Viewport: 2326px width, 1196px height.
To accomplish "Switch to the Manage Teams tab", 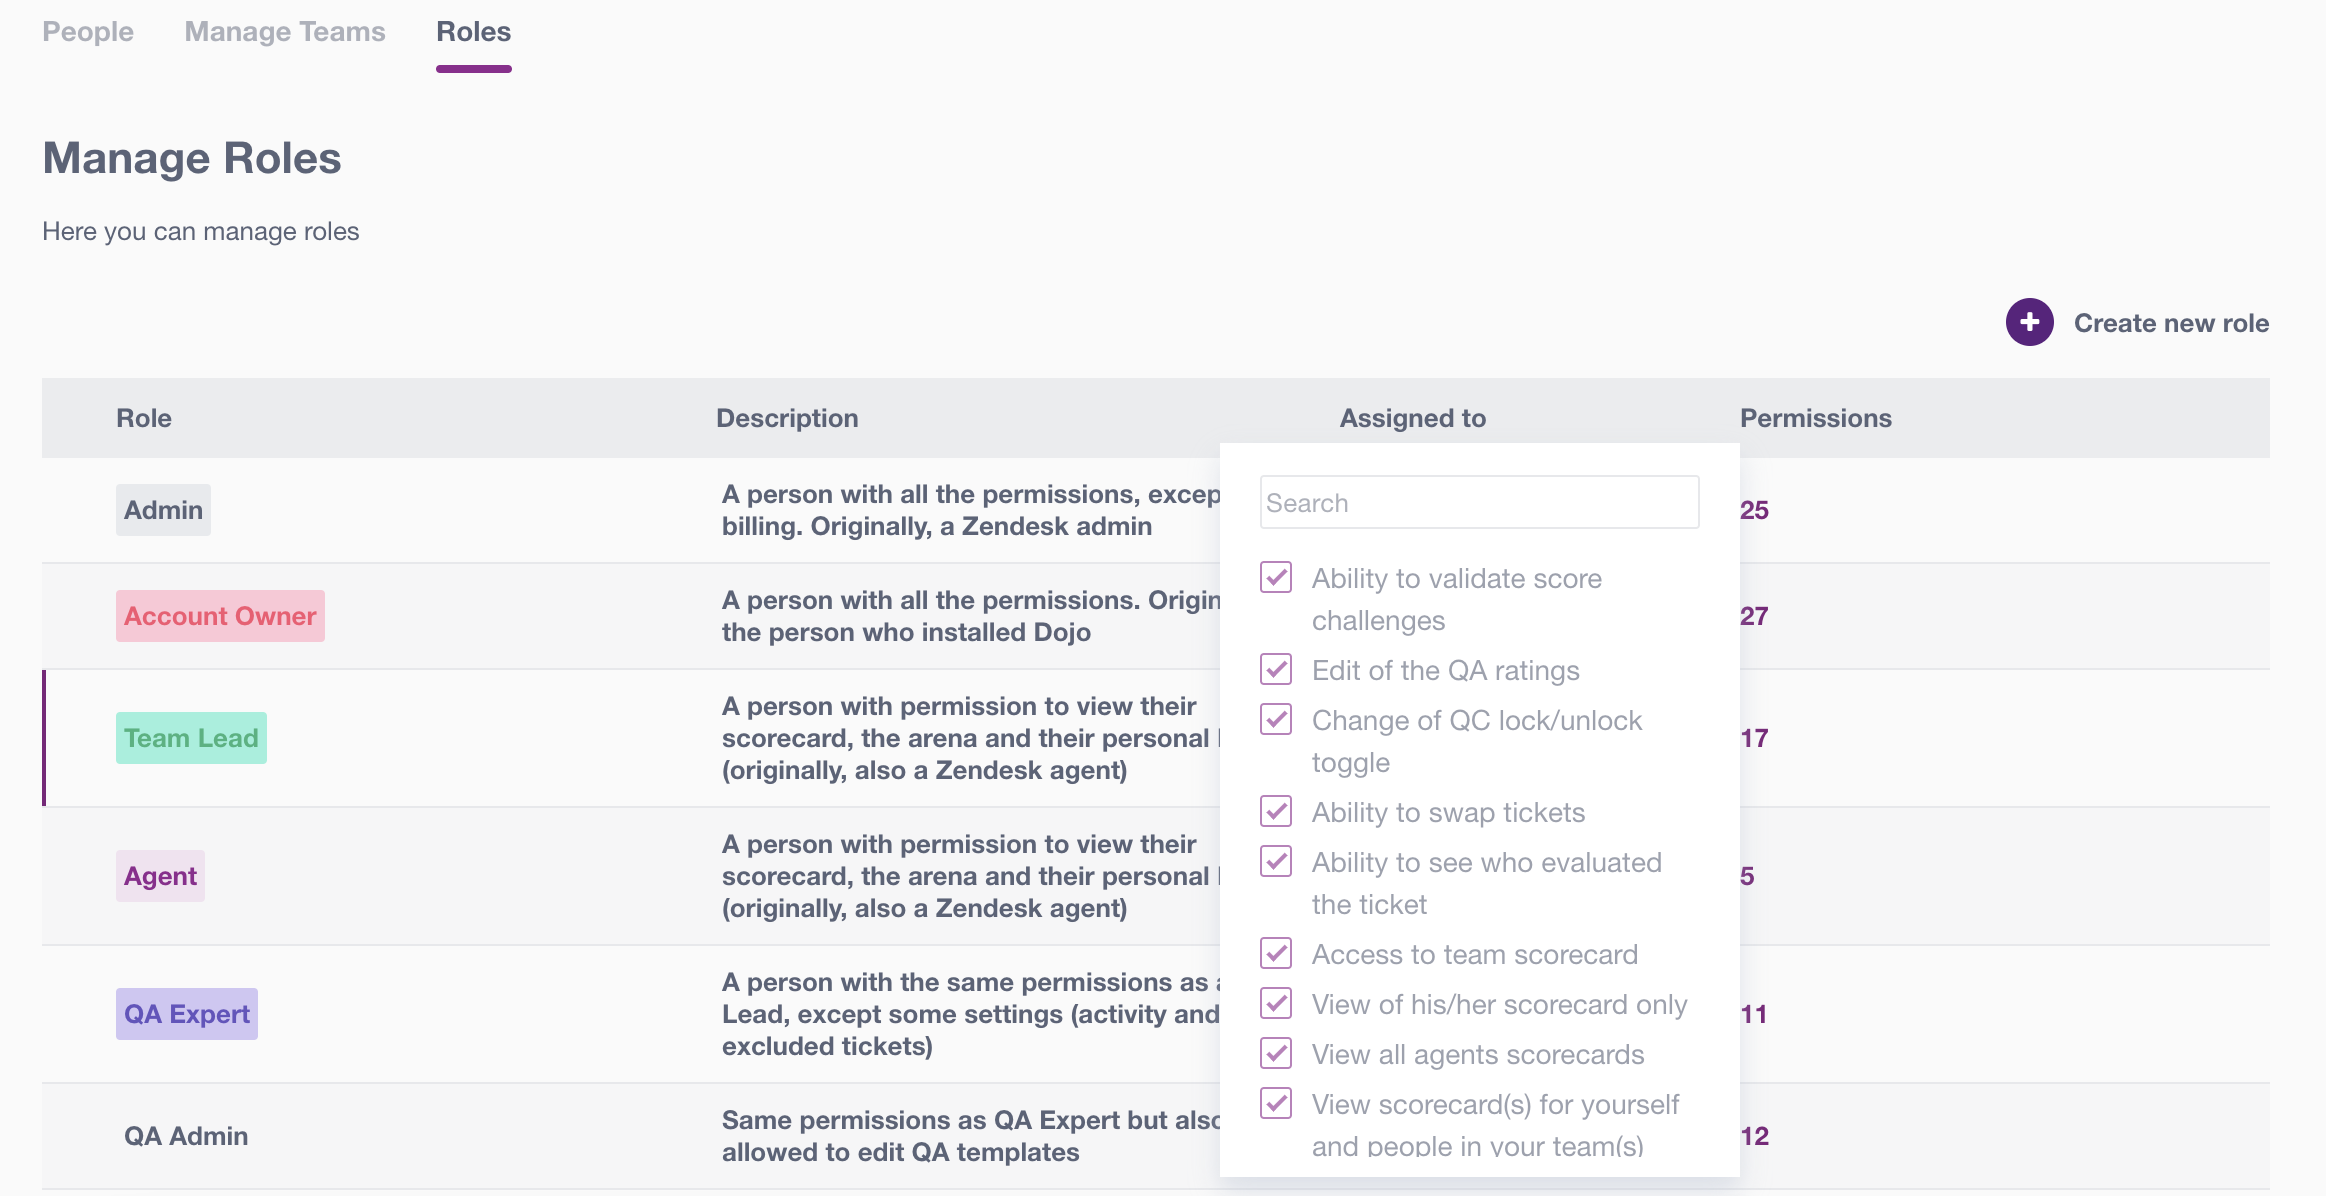I will pyautogui.click(x=285, y=32).
